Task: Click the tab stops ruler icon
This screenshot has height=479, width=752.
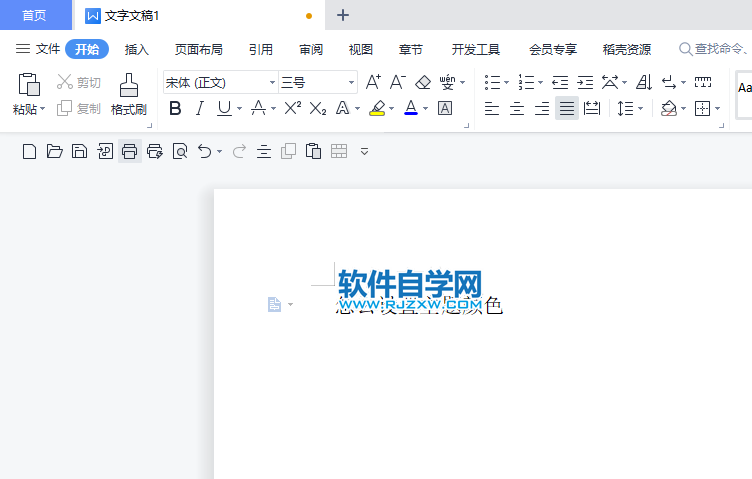Action: click(703, 82)
